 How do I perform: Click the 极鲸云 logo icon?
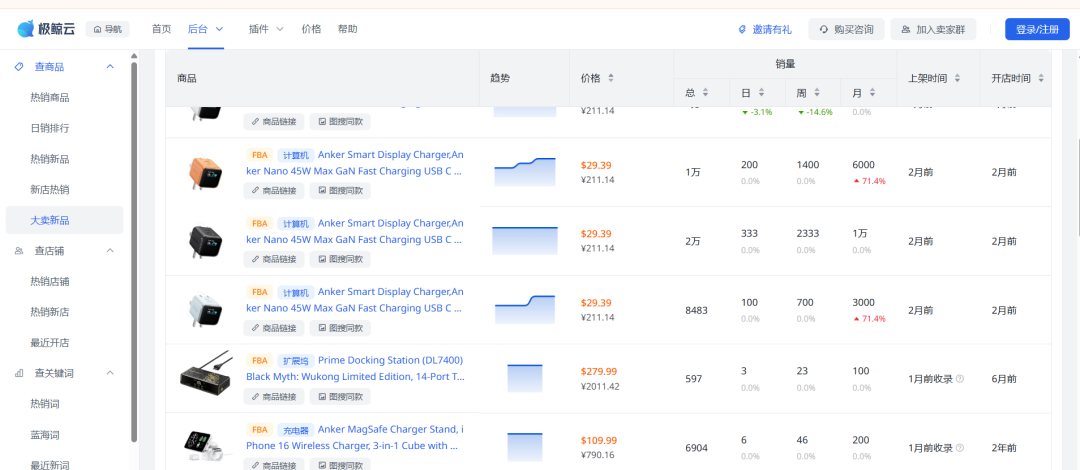[x=25, y=29]
